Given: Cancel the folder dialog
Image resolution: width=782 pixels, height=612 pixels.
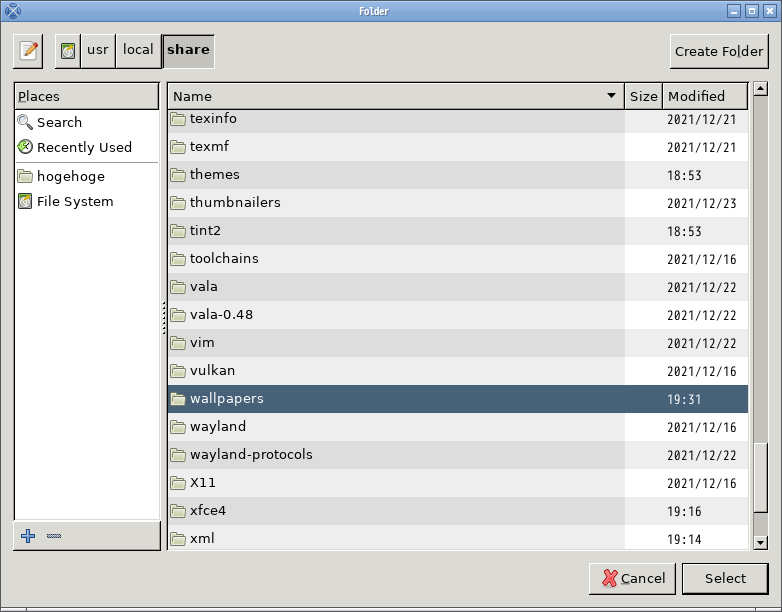Looking at the screenshot, I should [632, 579].
